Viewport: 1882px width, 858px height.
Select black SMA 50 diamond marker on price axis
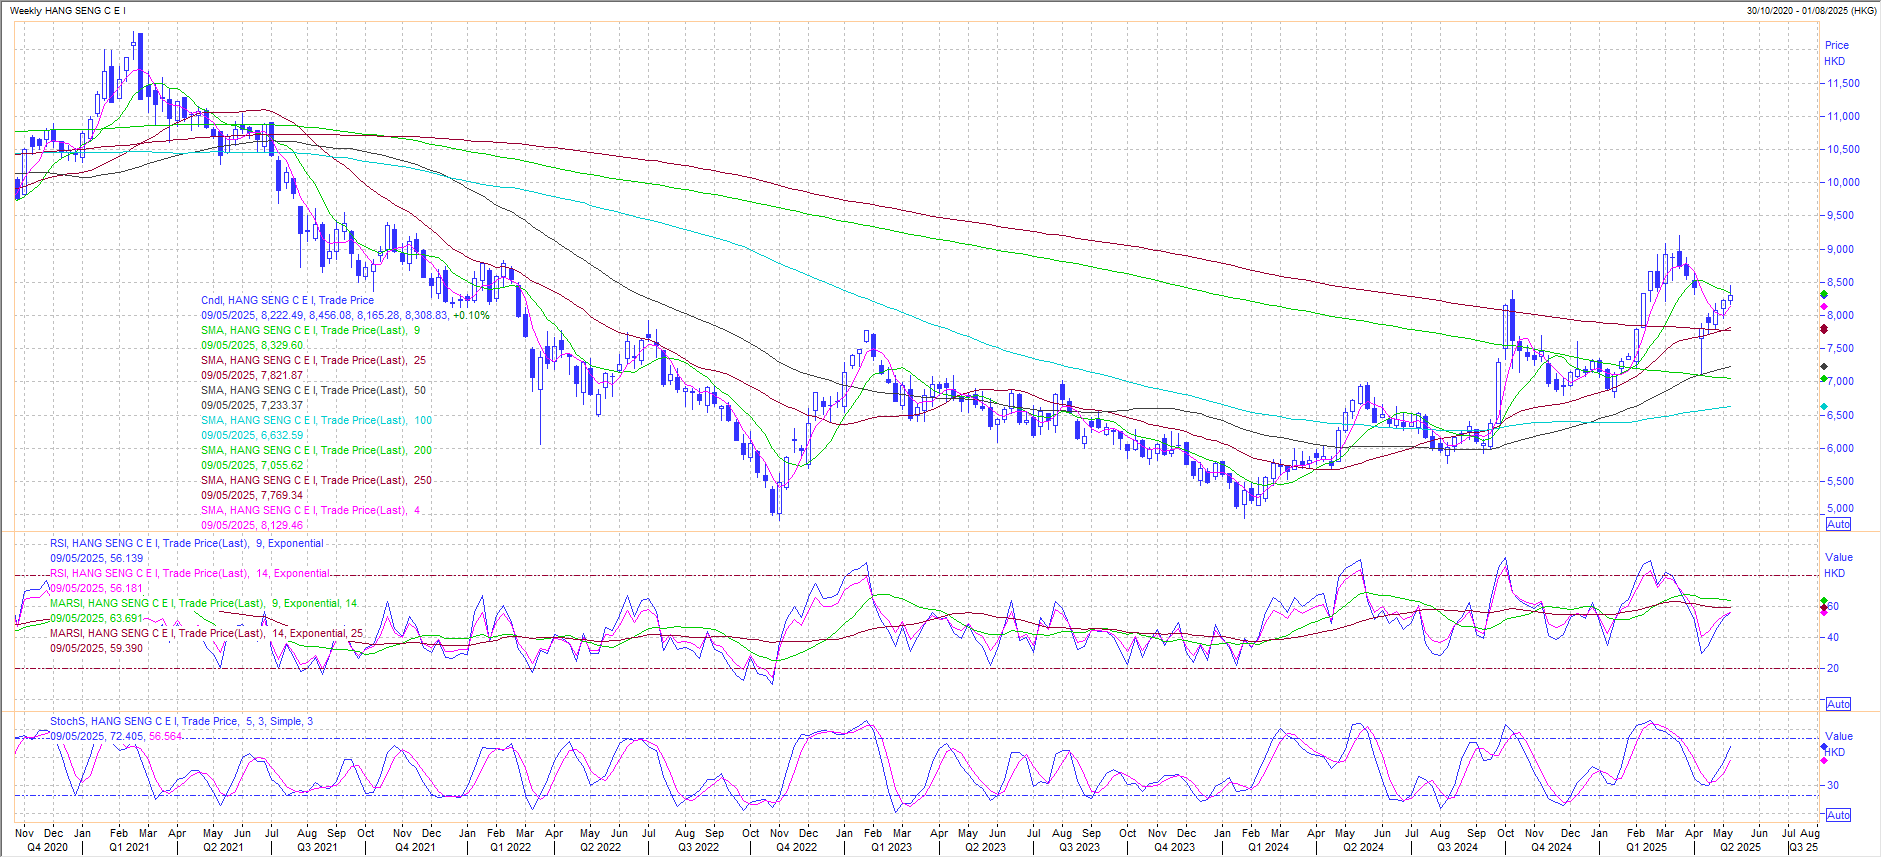pos(1824,366)
